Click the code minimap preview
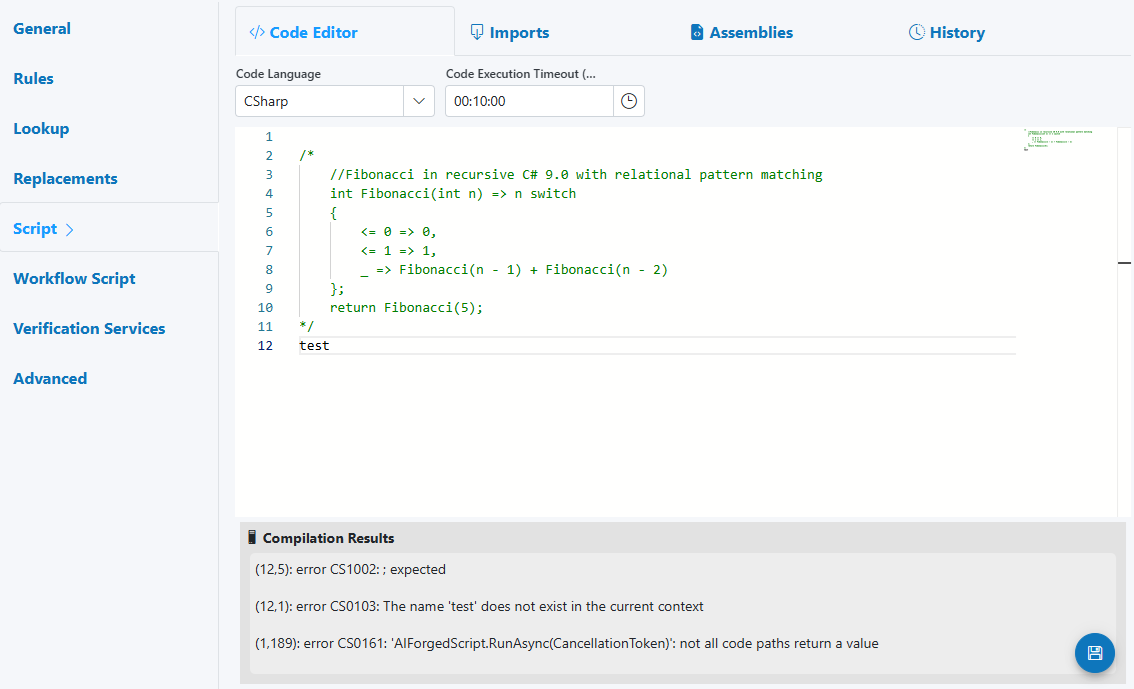Viewport: 1134px width, 689px height. 1059,139
